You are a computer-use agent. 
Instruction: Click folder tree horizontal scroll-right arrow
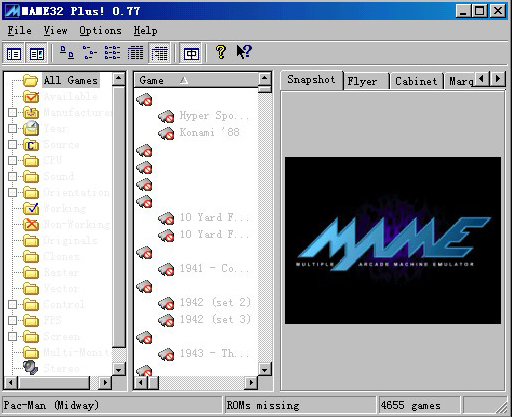(105, 383)
